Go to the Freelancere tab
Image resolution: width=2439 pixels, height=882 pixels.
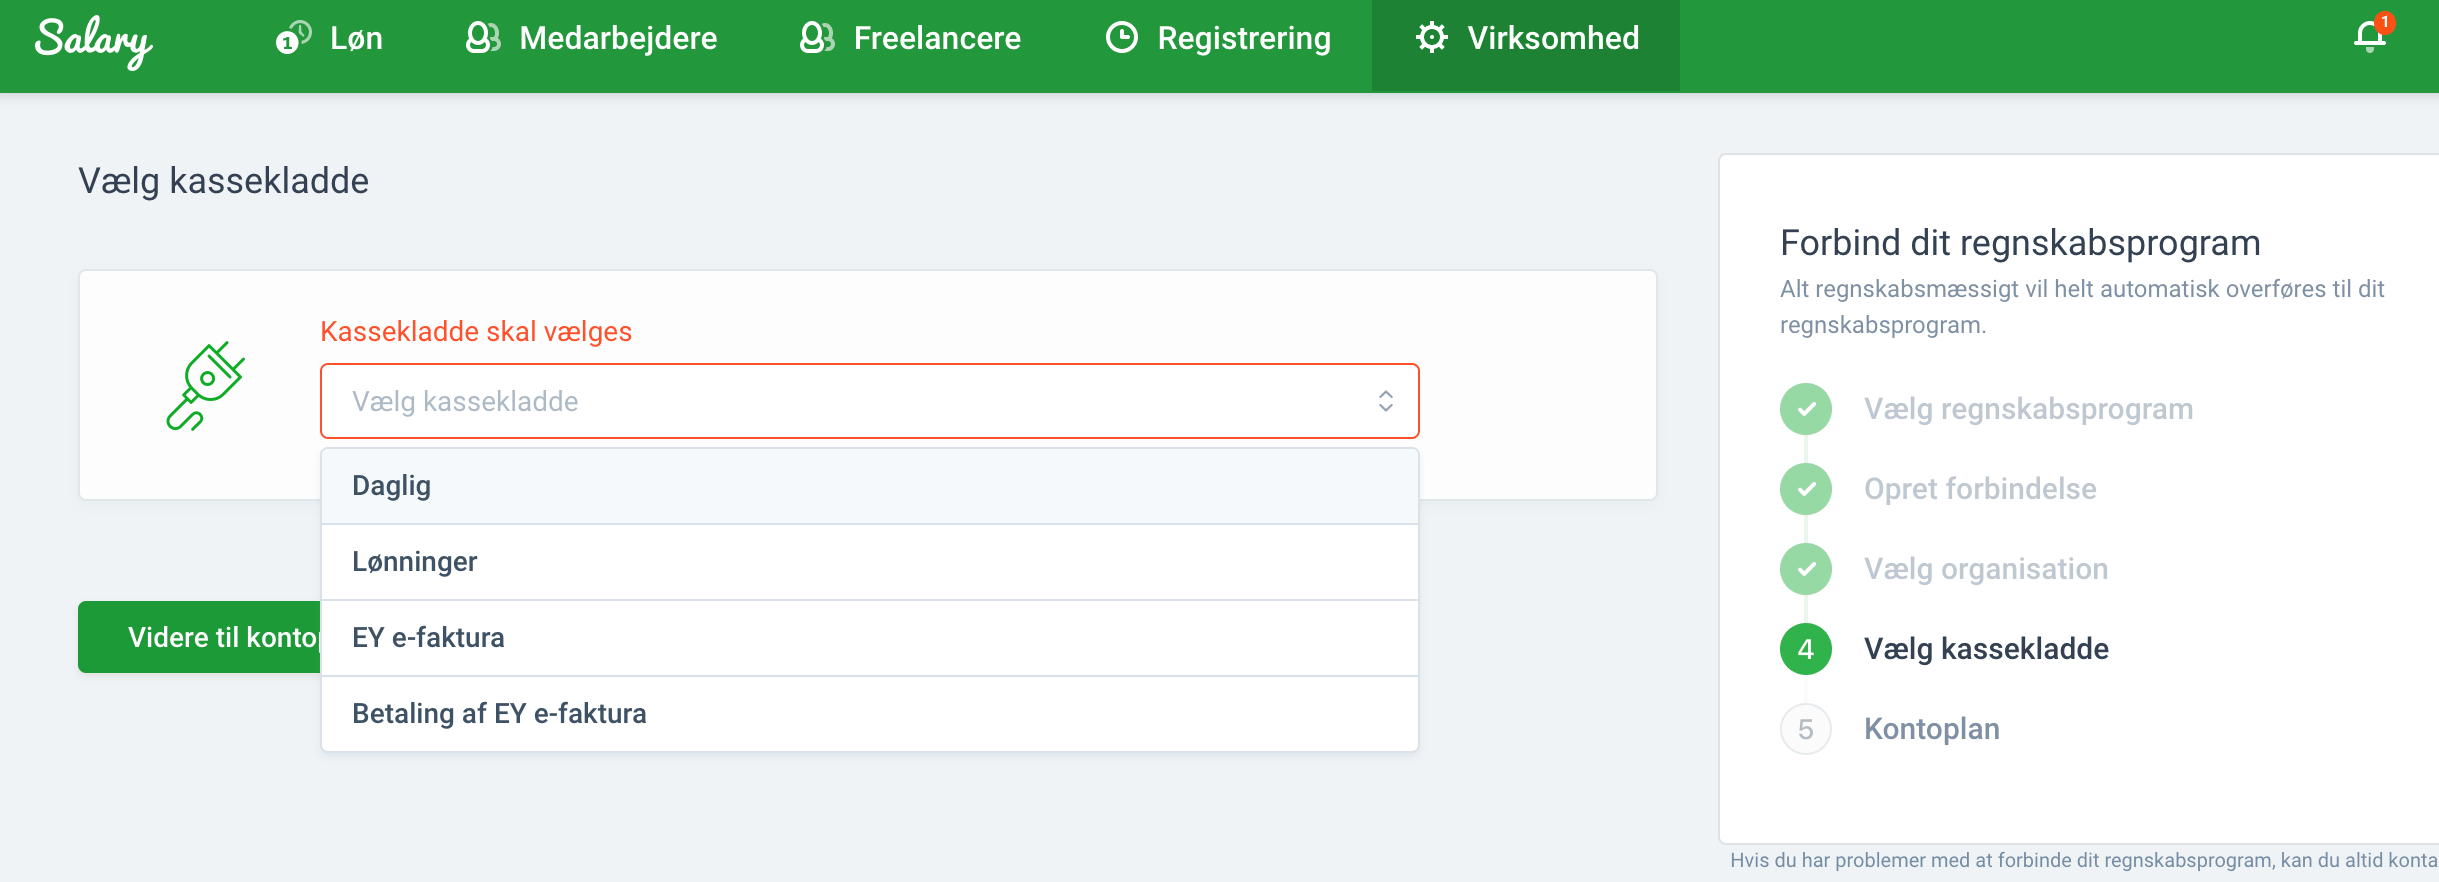(936, 38)
